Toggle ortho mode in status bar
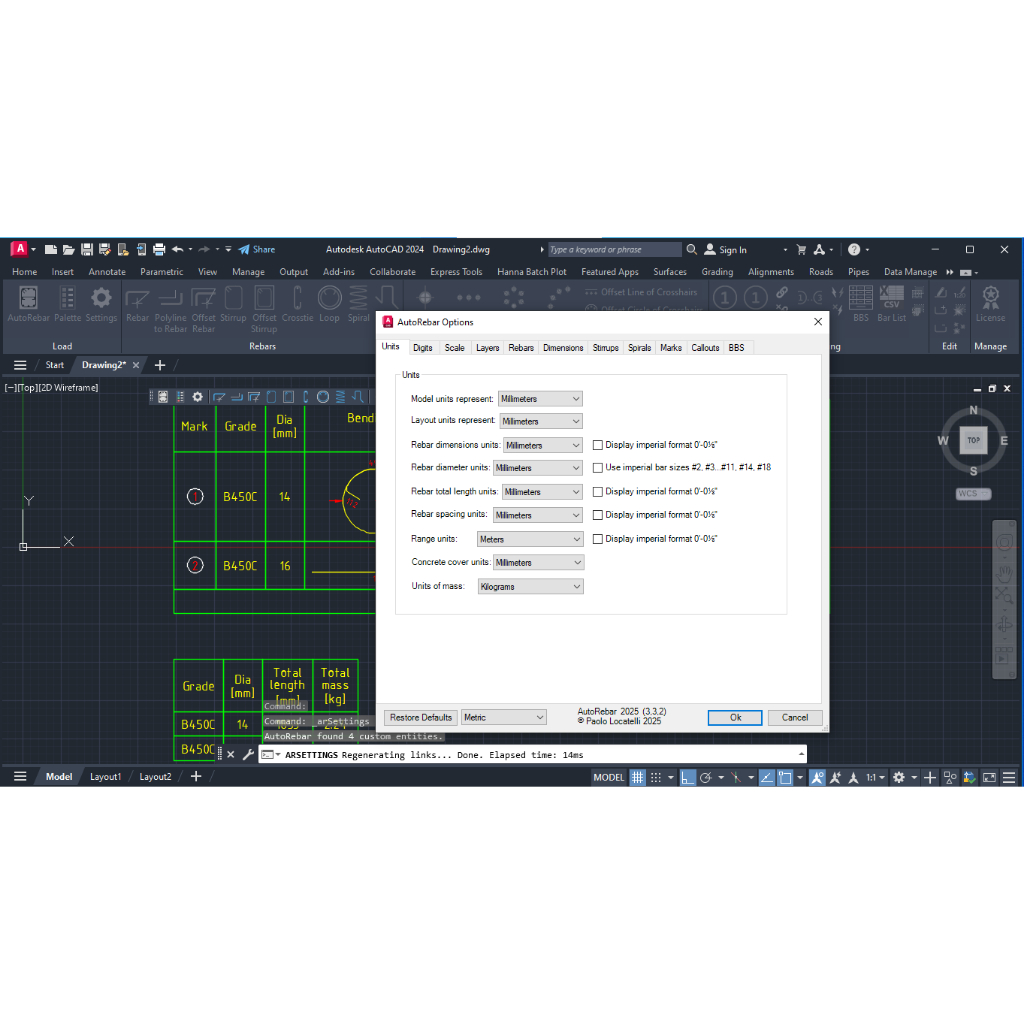The image size is (1024, 1024). coord(687,777)
